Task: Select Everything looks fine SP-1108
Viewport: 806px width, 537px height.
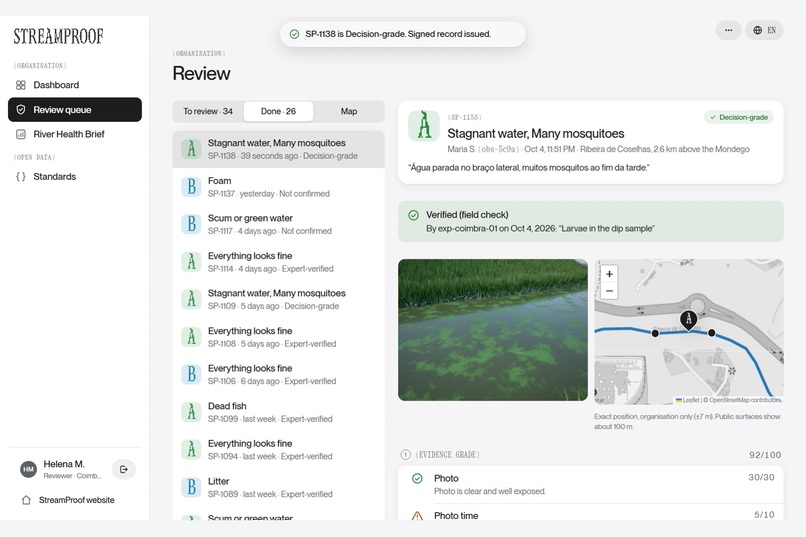Action: pyautogui.click(x=279, y=337)
